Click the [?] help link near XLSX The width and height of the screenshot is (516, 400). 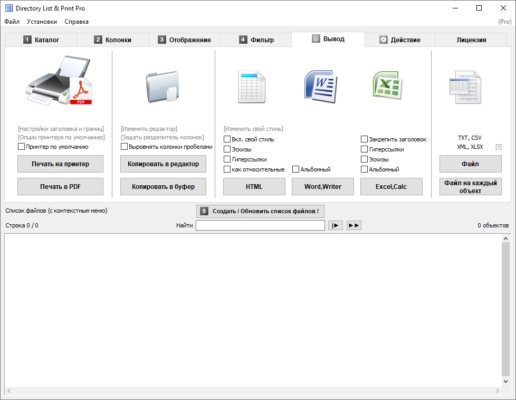click(498, 147)
